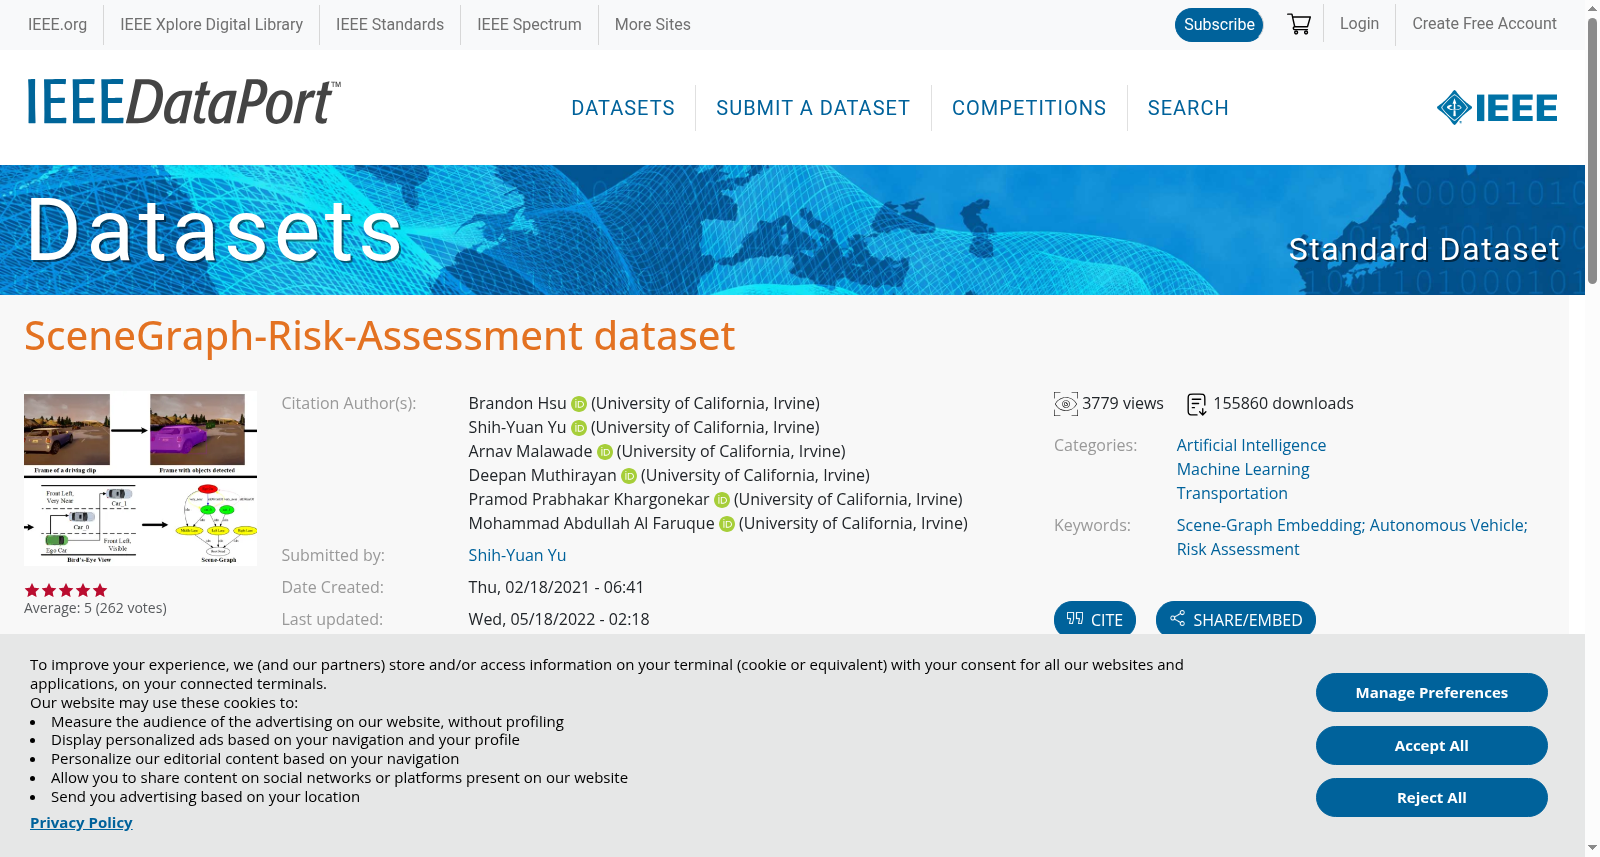The width and height of the screenshot is (1600, 857).
Task: Open IEEE Spectrum link
Action: [529, 24]
